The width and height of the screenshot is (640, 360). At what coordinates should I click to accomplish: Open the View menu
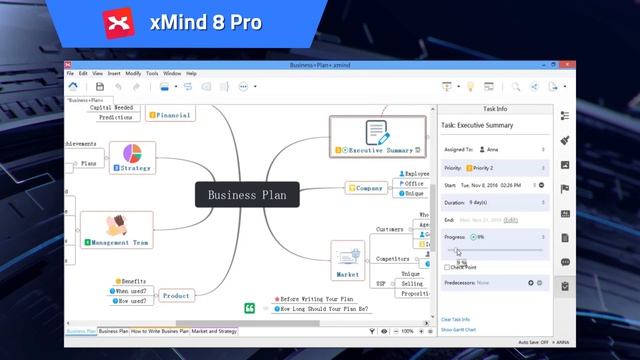(x=98, y=73)
